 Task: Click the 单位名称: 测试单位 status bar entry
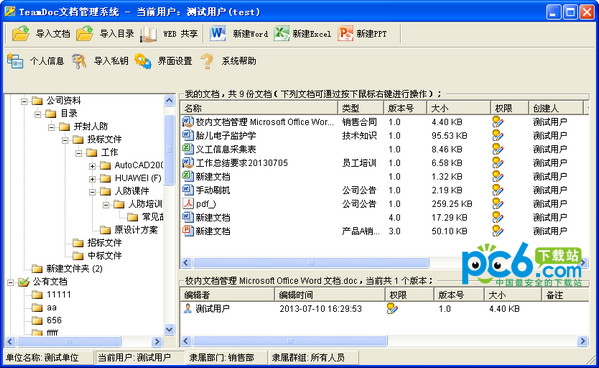(42, 358)
